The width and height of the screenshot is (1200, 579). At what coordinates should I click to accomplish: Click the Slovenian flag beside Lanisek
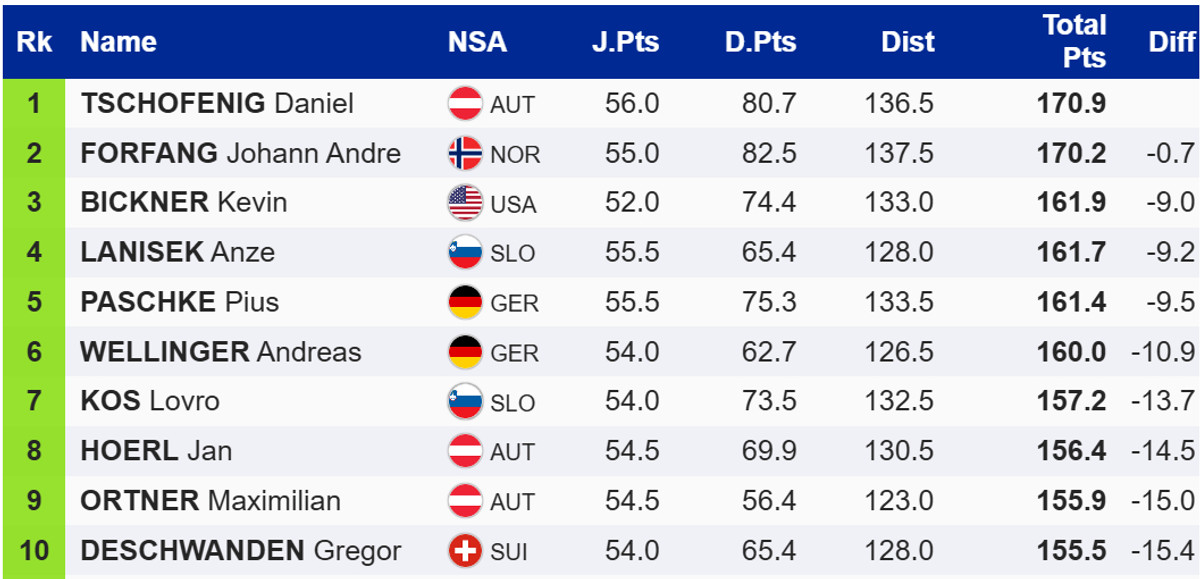tap(465, 253)
